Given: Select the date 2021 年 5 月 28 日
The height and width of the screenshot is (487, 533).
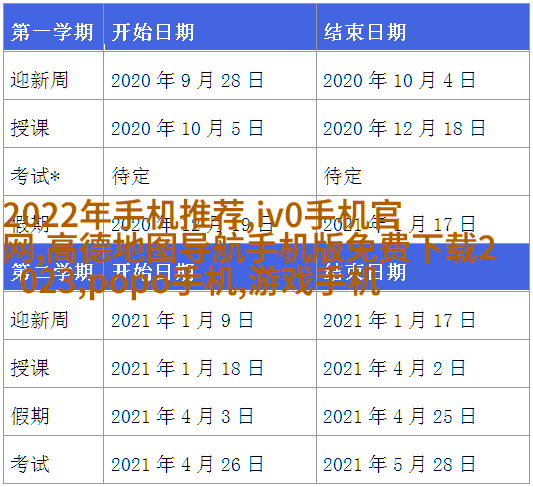Looking at the screenshot, I should (399, 465).
